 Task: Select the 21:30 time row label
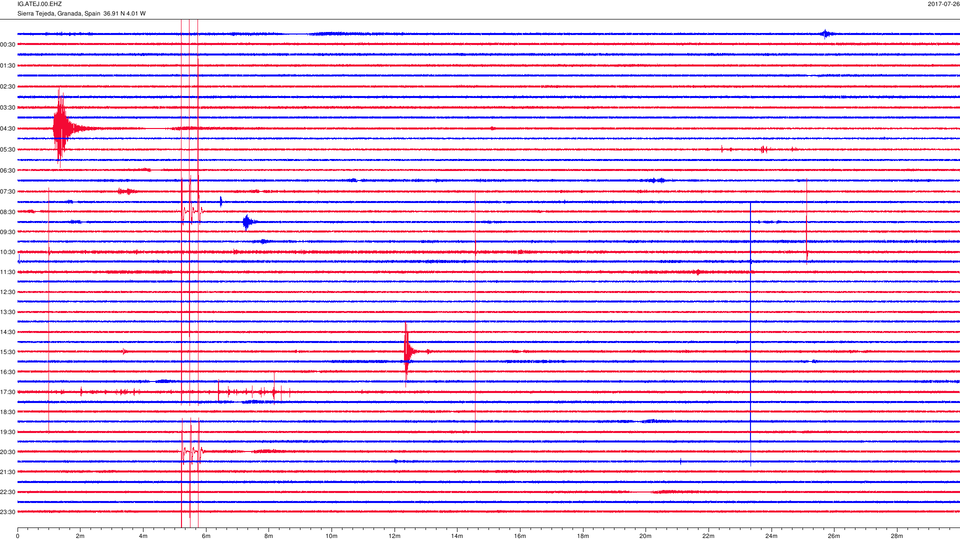(x=8, y=472)
